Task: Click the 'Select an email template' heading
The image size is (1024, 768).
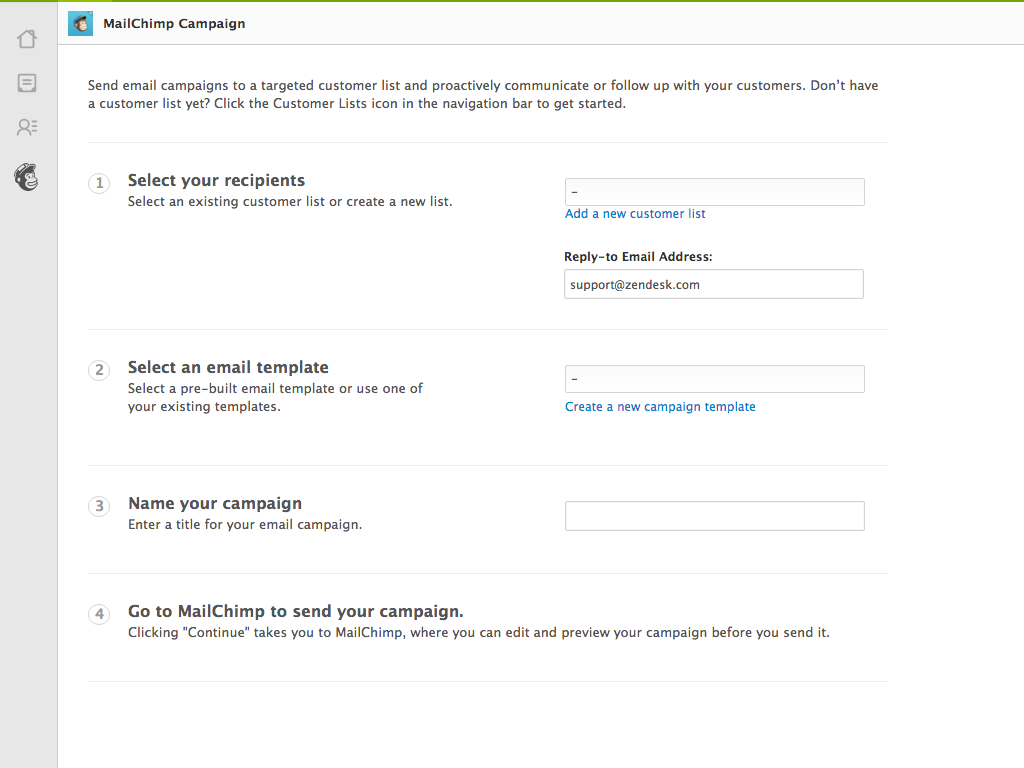Action: 228,368
